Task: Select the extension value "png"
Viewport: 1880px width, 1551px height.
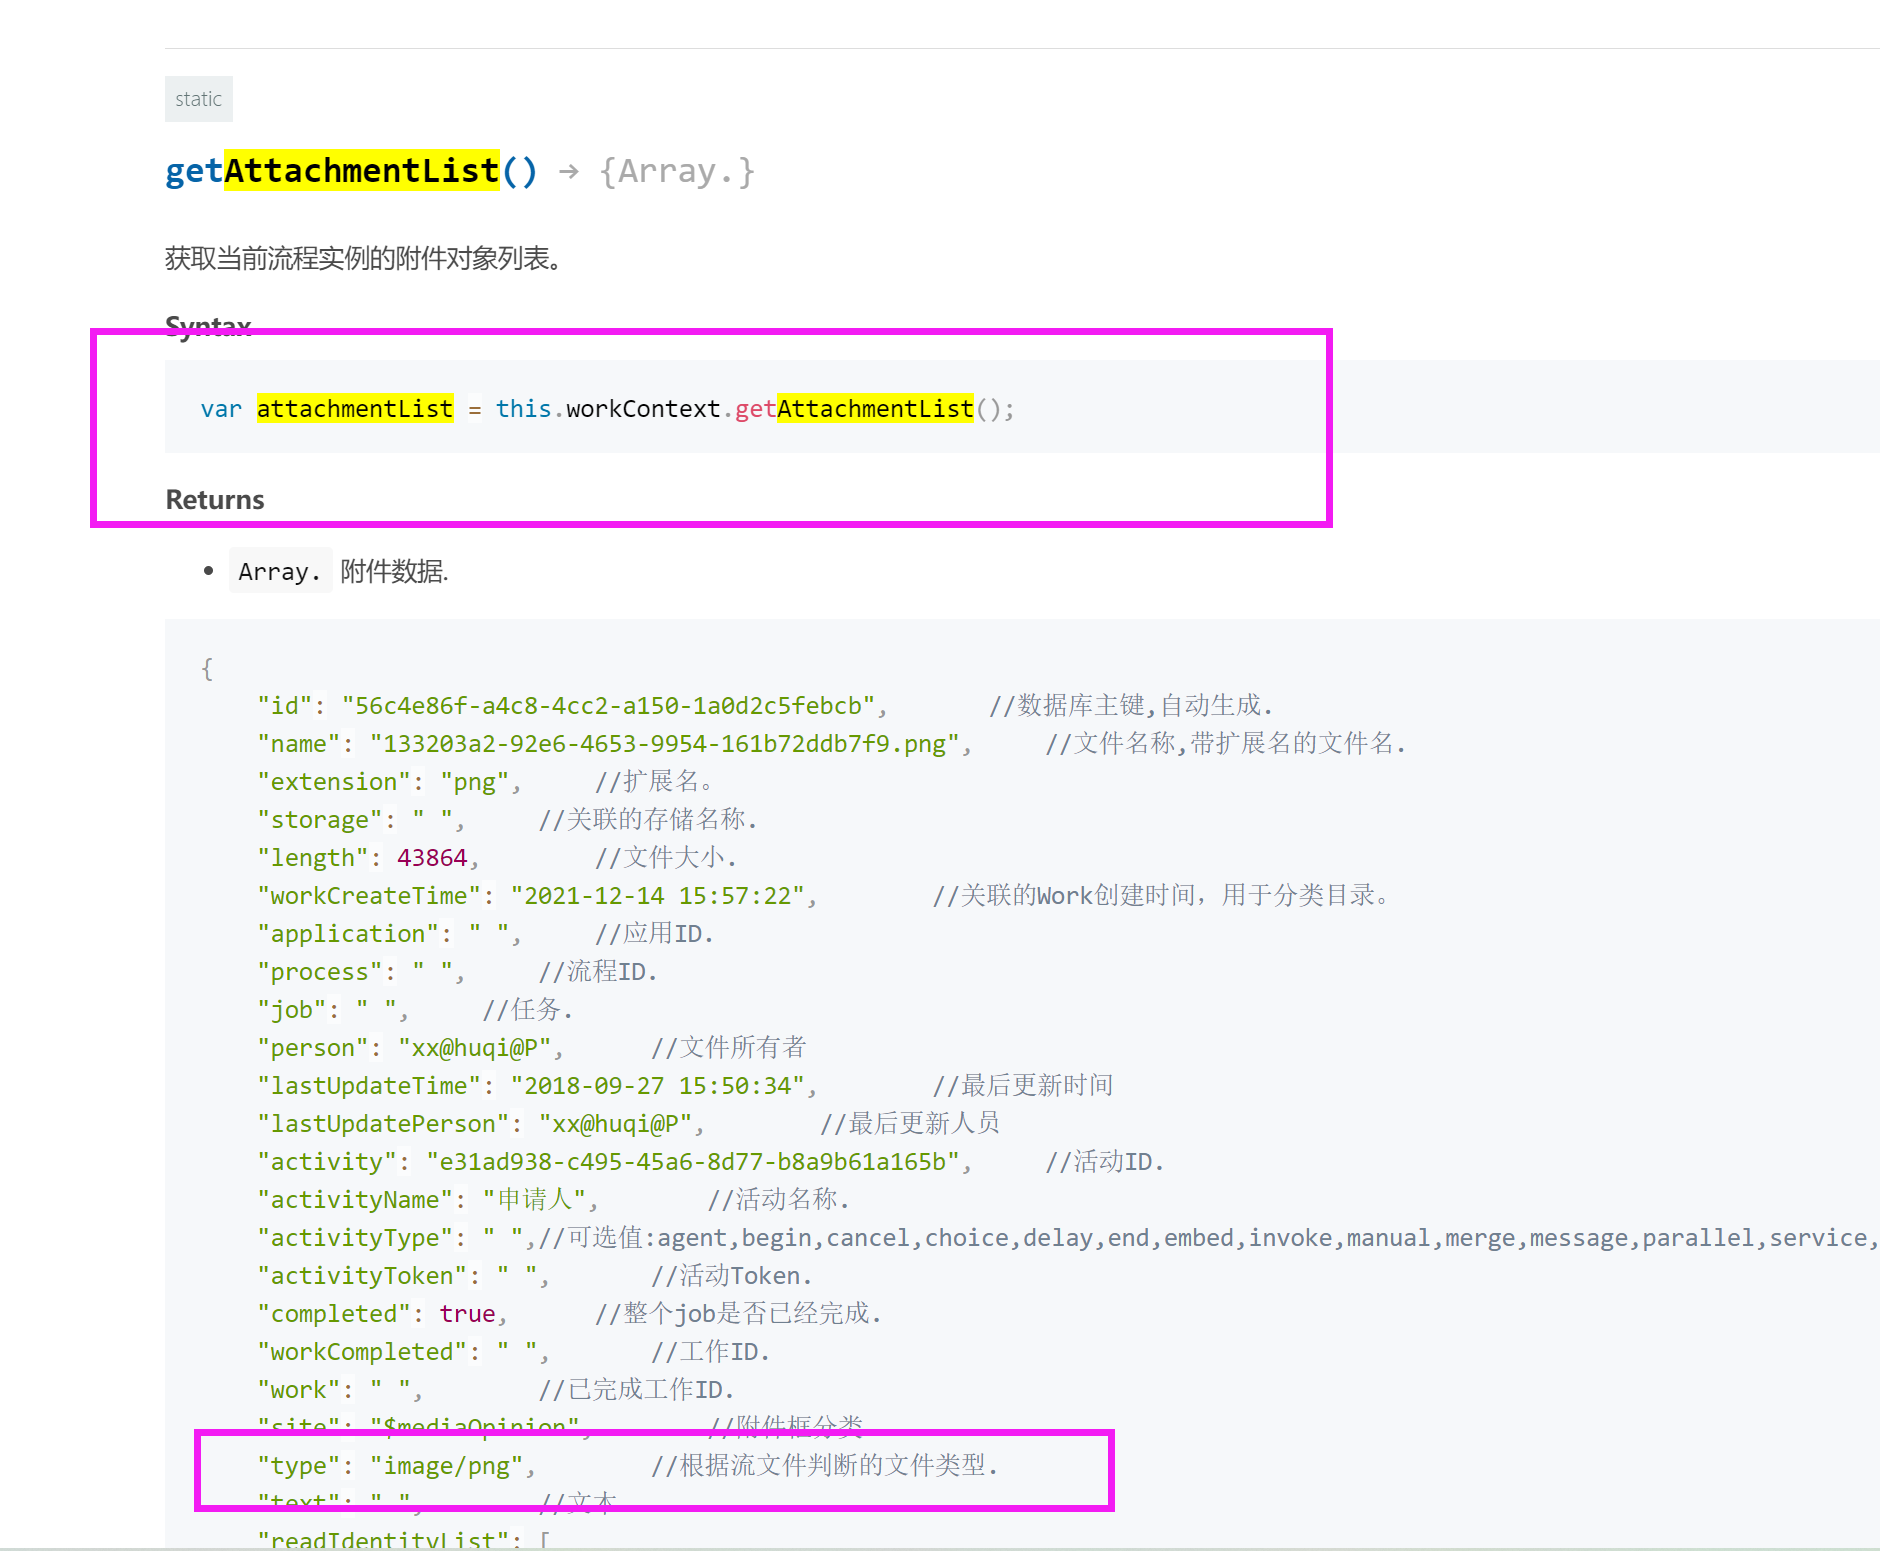Action: 475,782
